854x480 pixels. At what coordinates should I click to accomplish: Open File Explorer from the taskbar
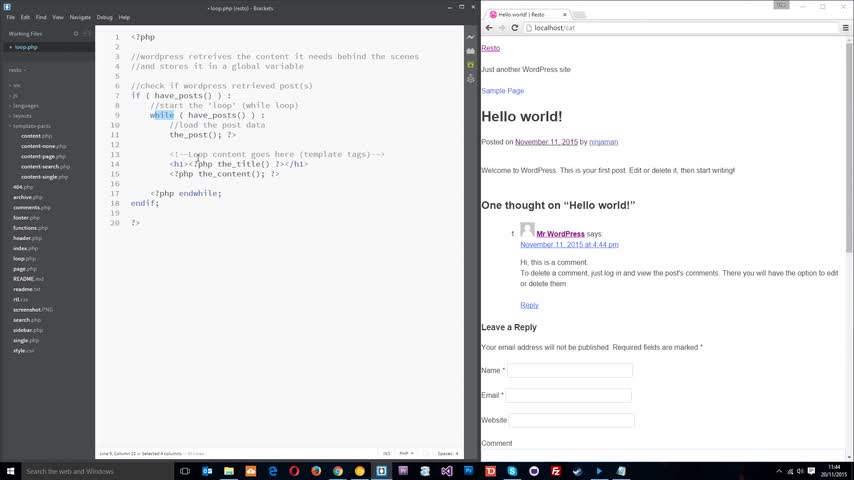point(229,471)
